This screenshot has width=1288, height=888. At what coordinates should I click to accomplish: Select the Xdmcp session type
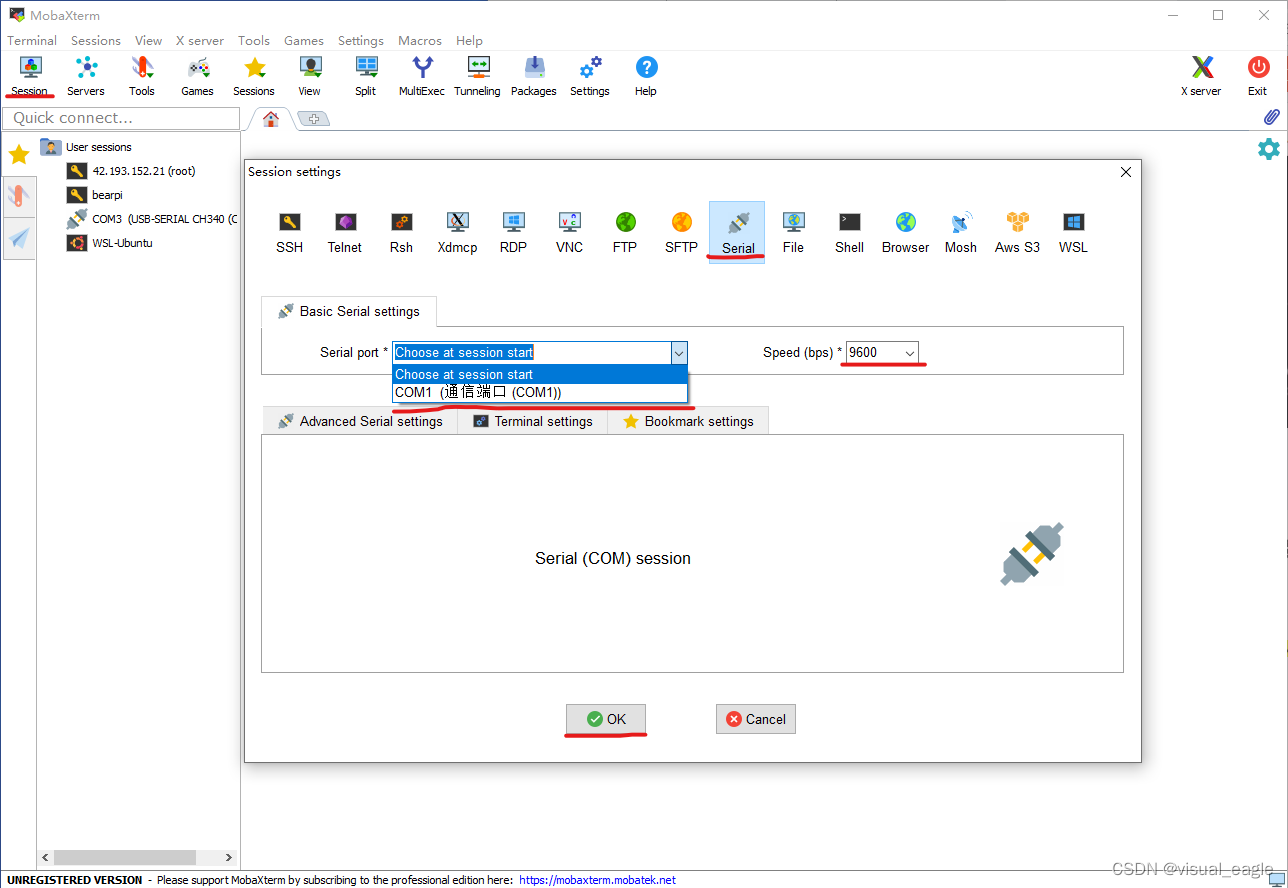pos(457,233)
